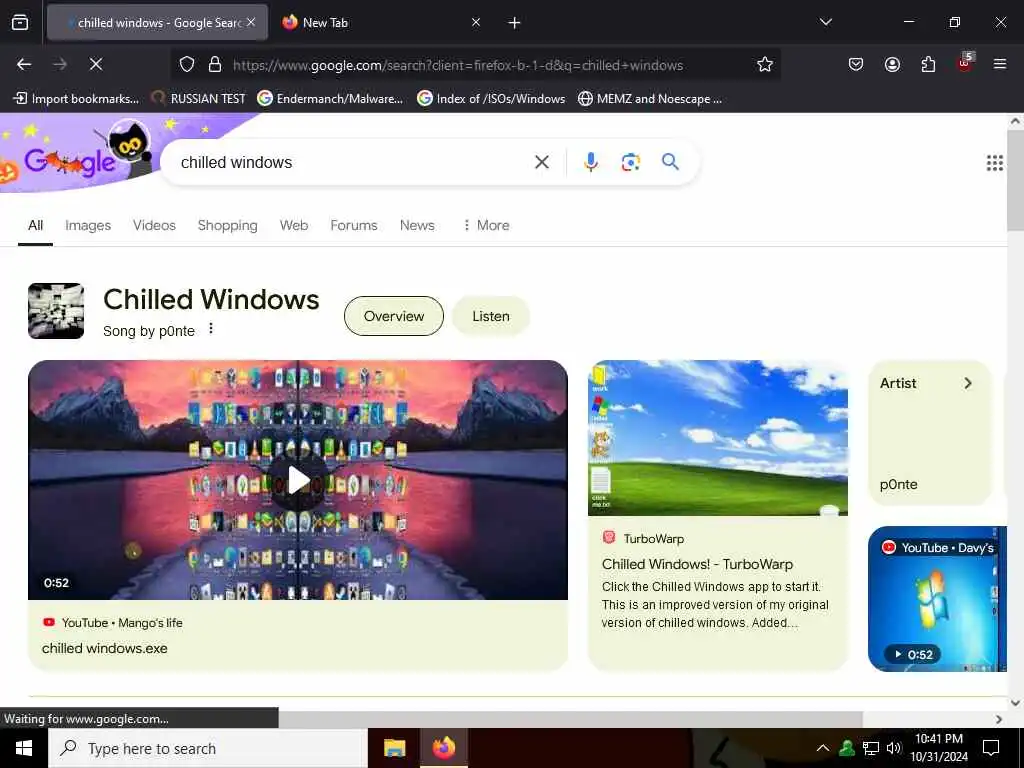1024x768 pixels.
Task: Open Import bookmarks bookmark
Action: (76, 99)
